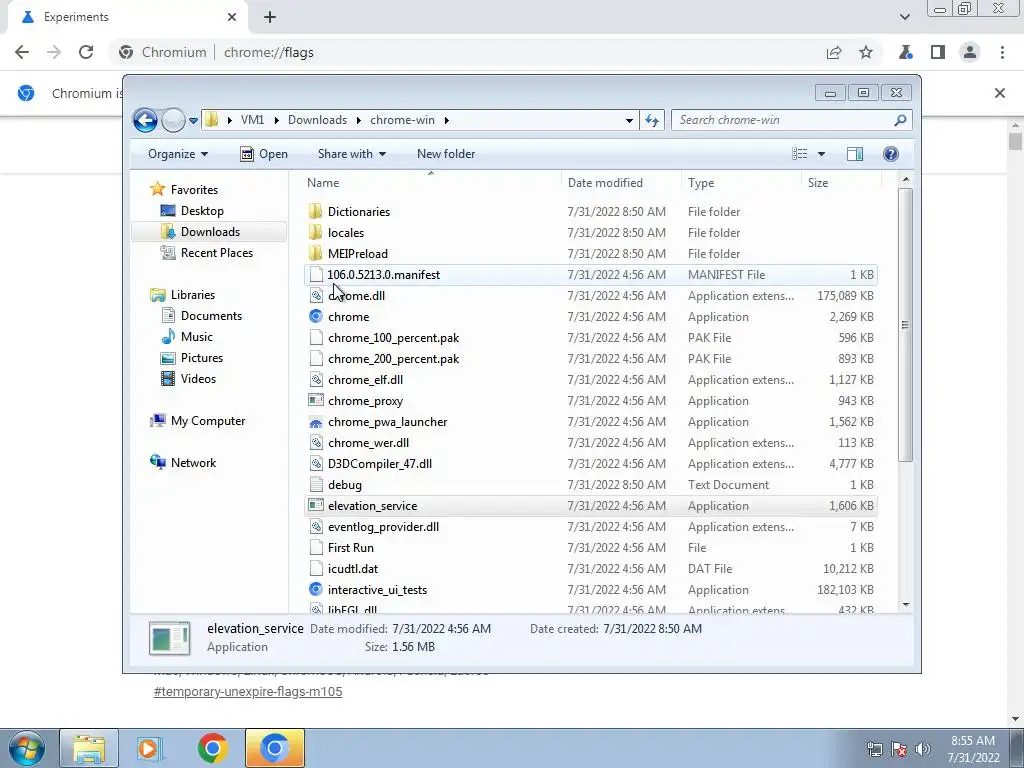This screenshot has height=768, width=1024.
Task: Select the debug text document
Action: click(x=345, y=485)
